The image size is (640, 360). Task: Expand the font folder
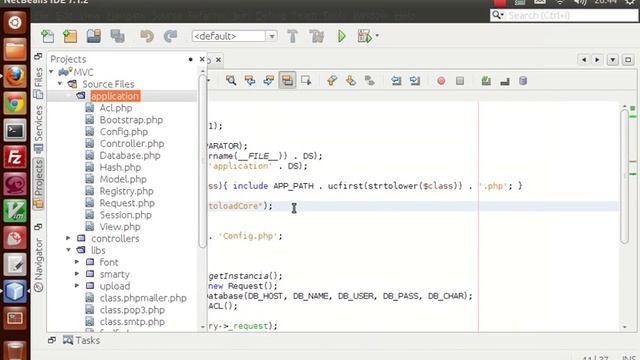pos(77,262)
